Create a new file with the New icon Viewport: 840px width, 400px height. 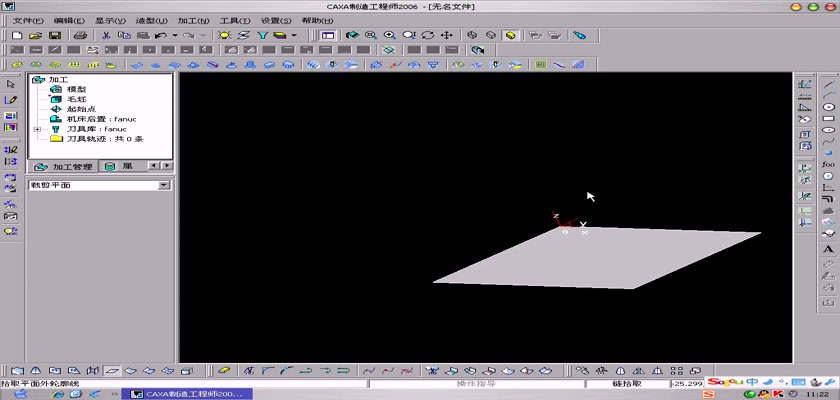pos(17,35)
